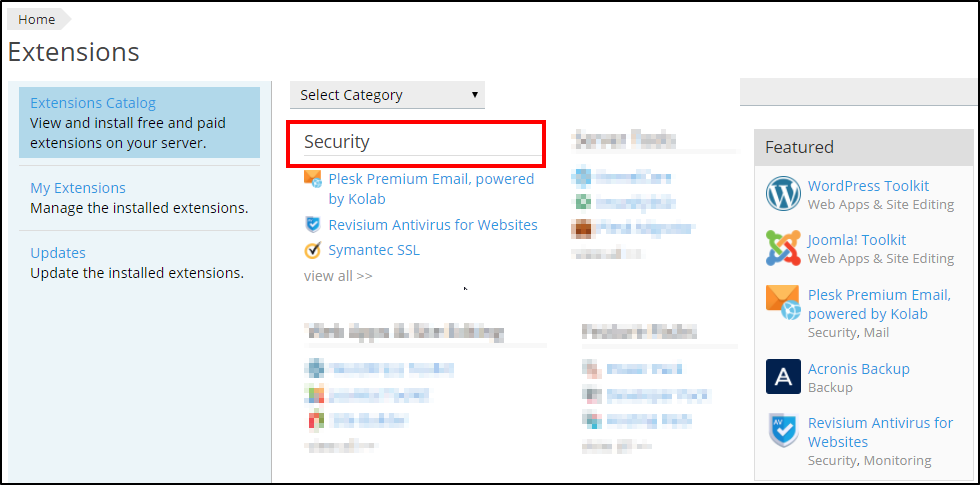
Task: Click the Plesk Premium Email icon in Featured
Action: tap(783, 302)
